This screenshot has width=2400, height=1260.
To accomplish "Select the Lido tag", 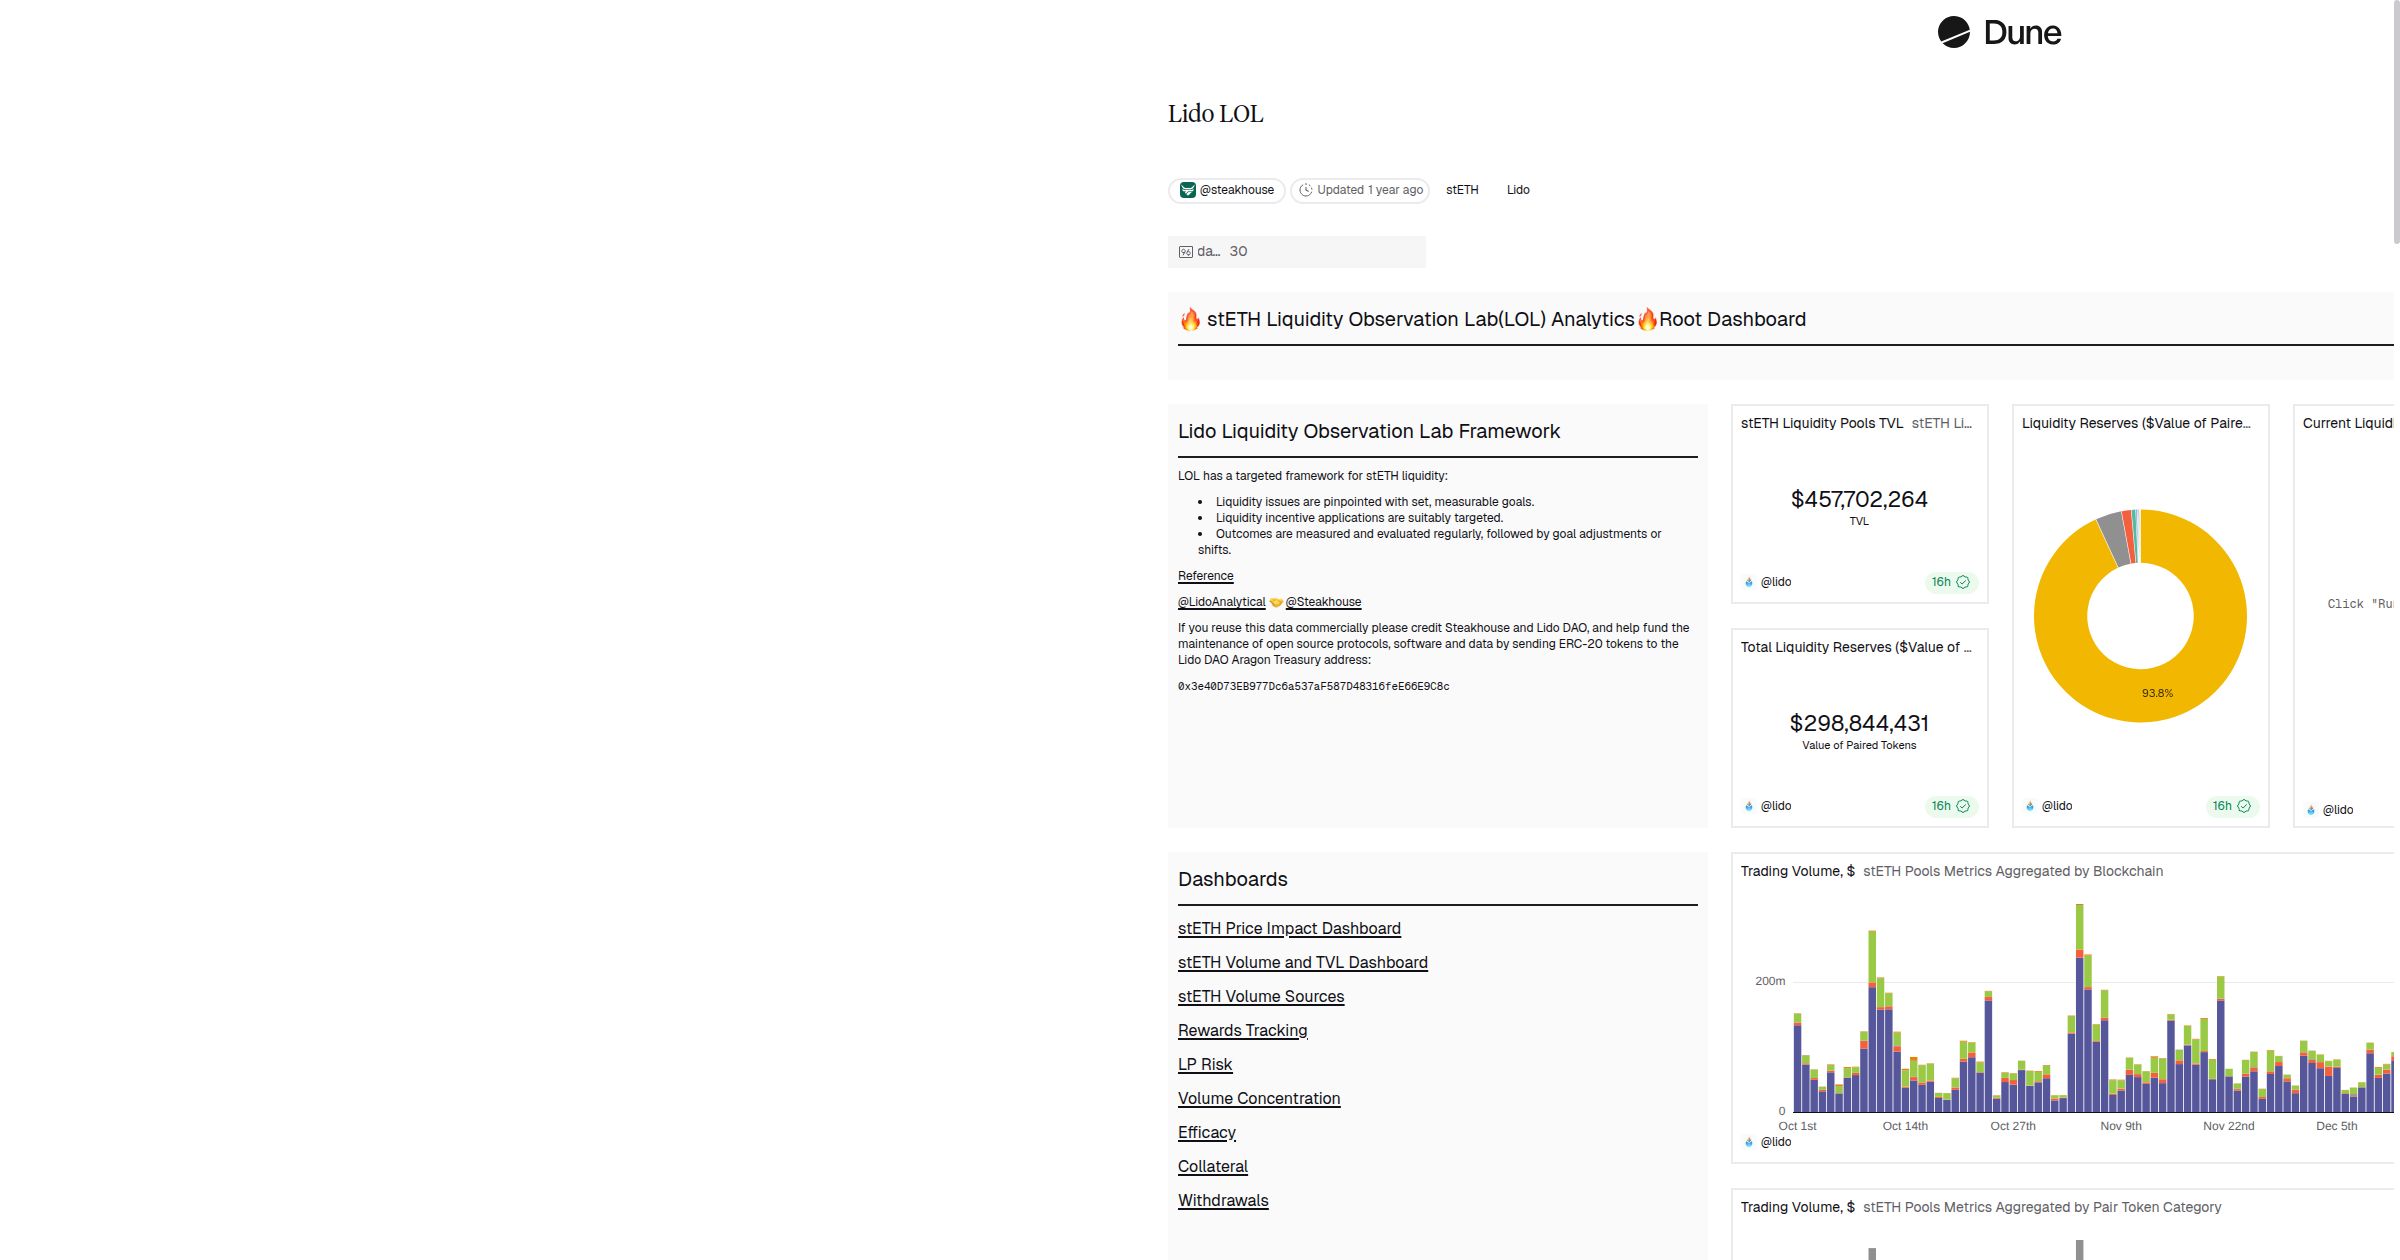I will 1517,190.
